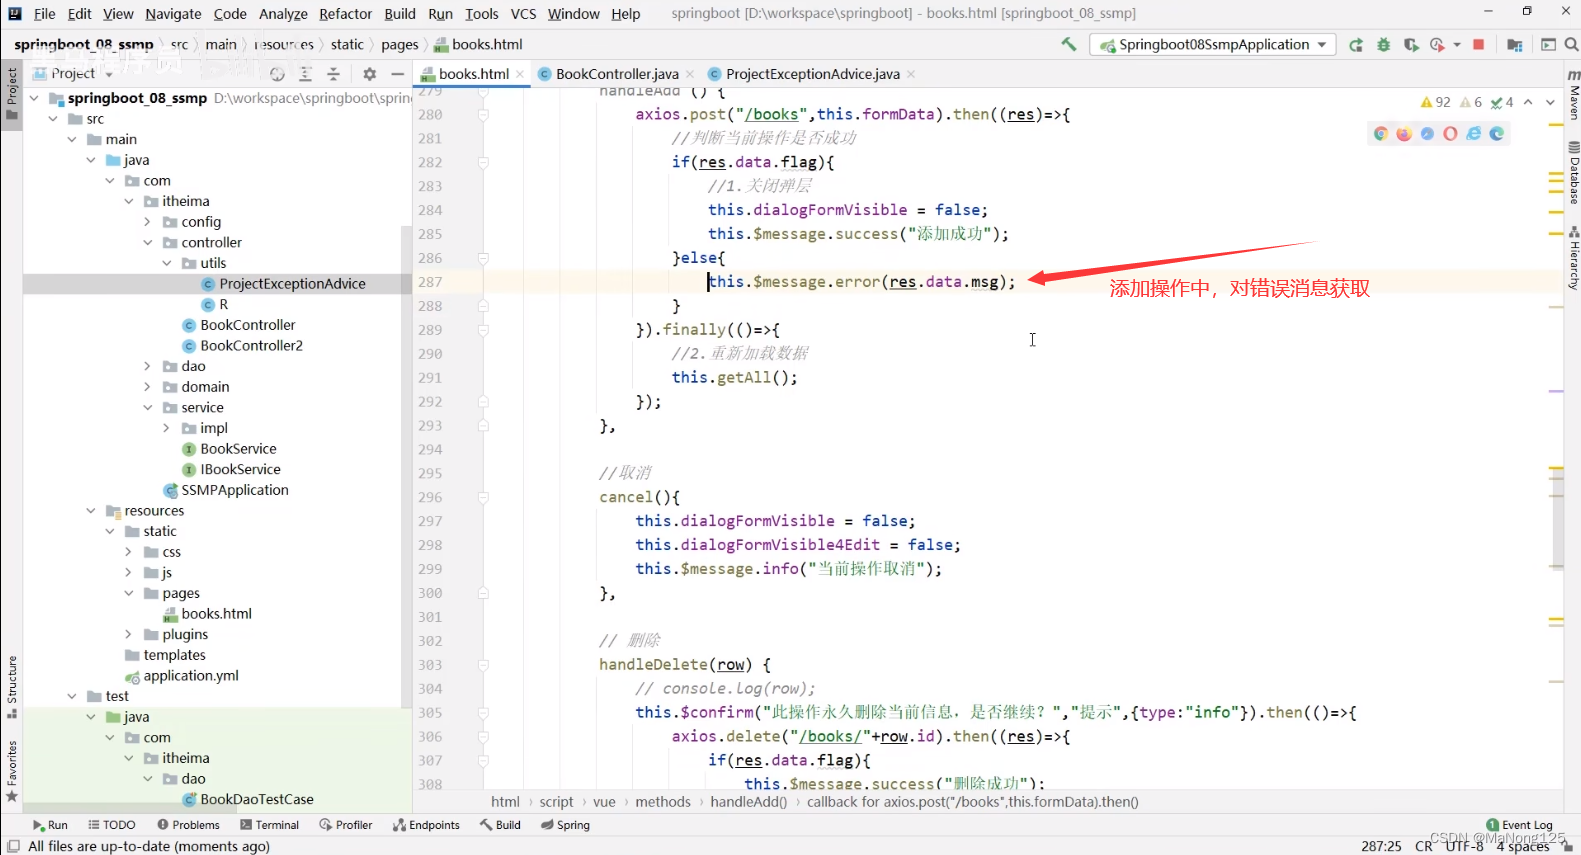Viewport: 1581px width, 855px height.
Task: Open the Problems tool window
Action: pyautogui.click(x=188, y=825)
